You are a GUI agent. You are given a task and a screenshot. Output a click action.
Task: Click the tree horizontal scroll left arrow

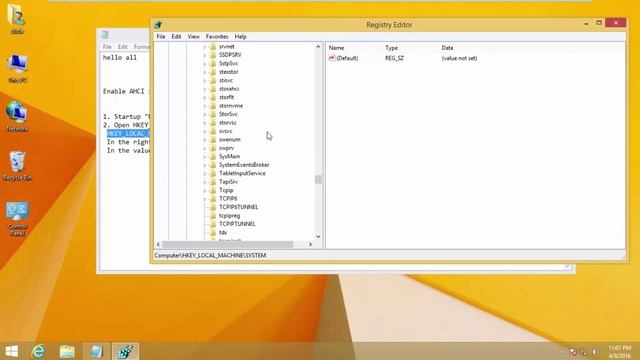pyautogui.click(x=158, y=244)
